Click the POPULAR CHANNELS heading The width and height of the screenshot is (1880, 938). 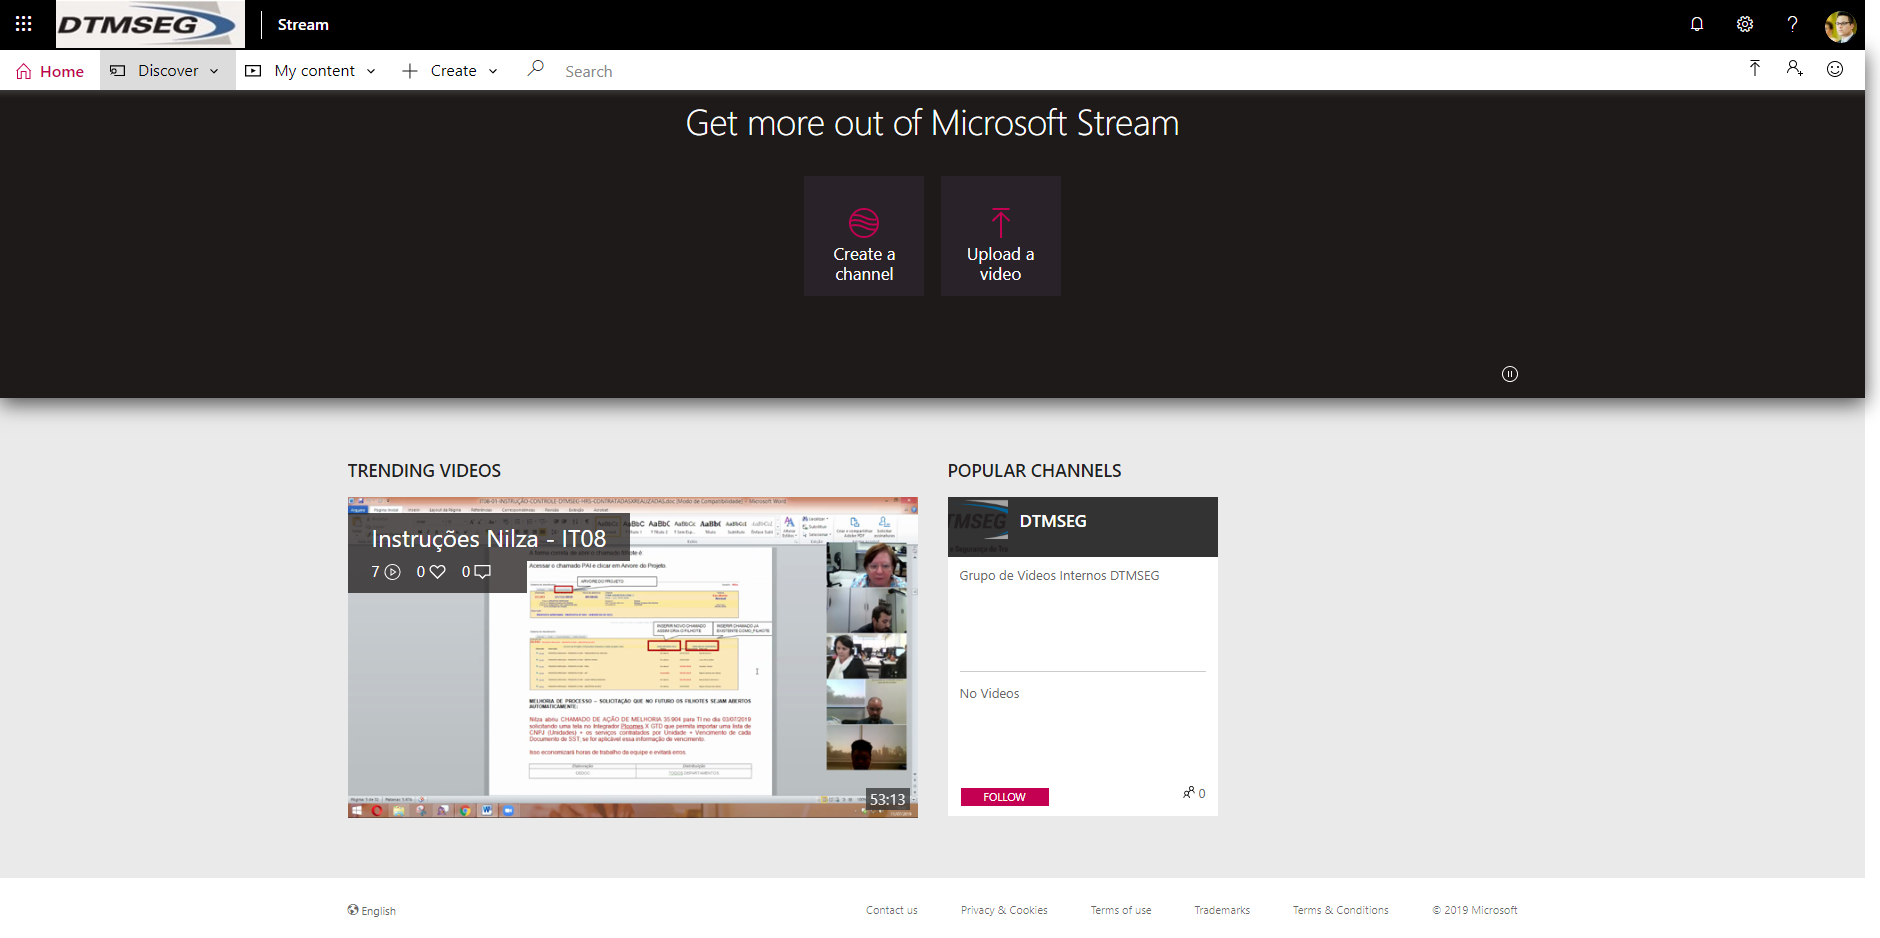pos(1034,471)
